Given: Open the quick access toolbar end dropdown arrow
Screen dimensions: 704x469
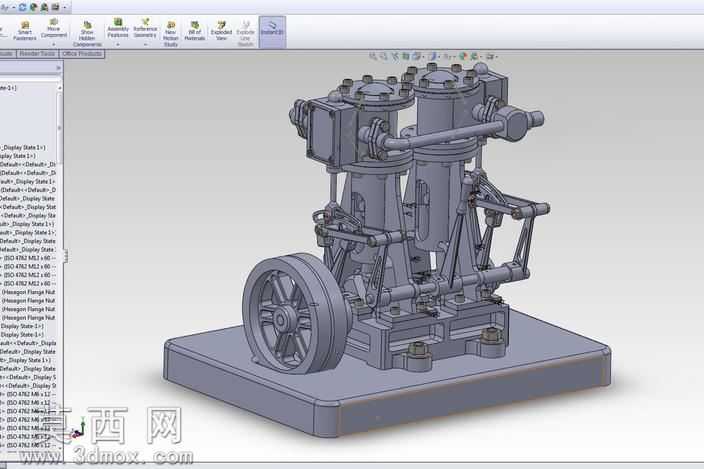Looking at the screenshot, I should (x=65, y=8).
